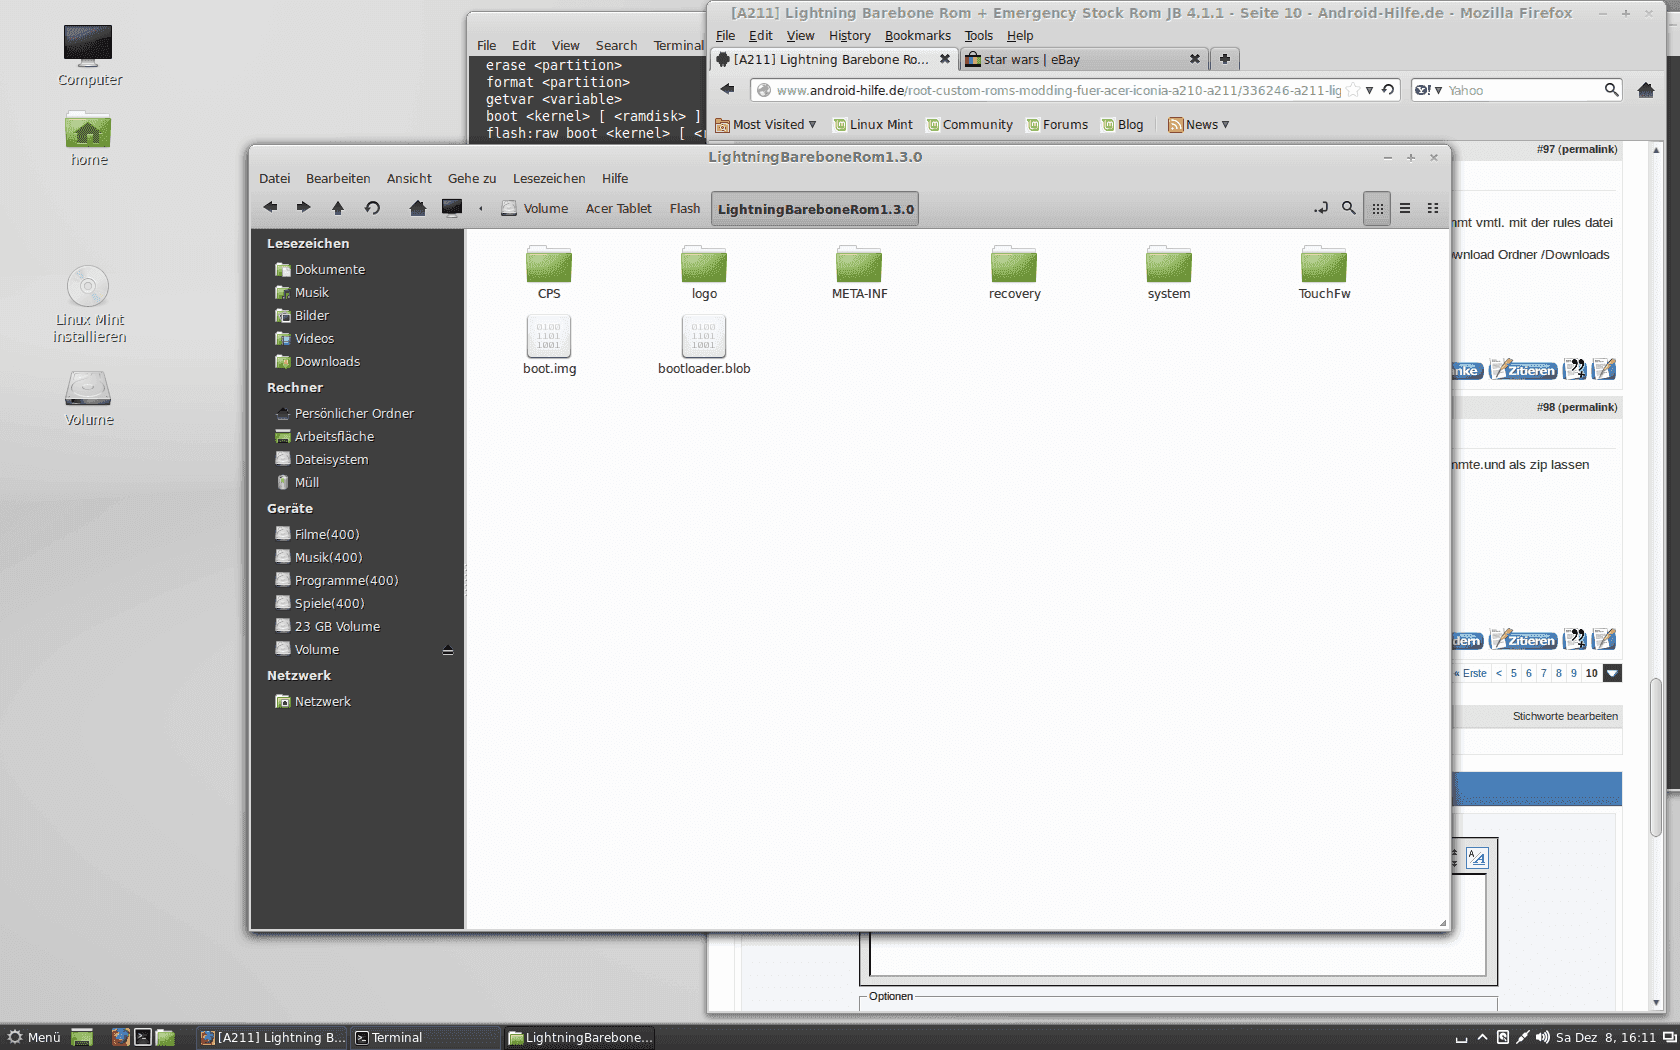
Task: Click the computer icon in file manager toolbar
Action: 452,208
